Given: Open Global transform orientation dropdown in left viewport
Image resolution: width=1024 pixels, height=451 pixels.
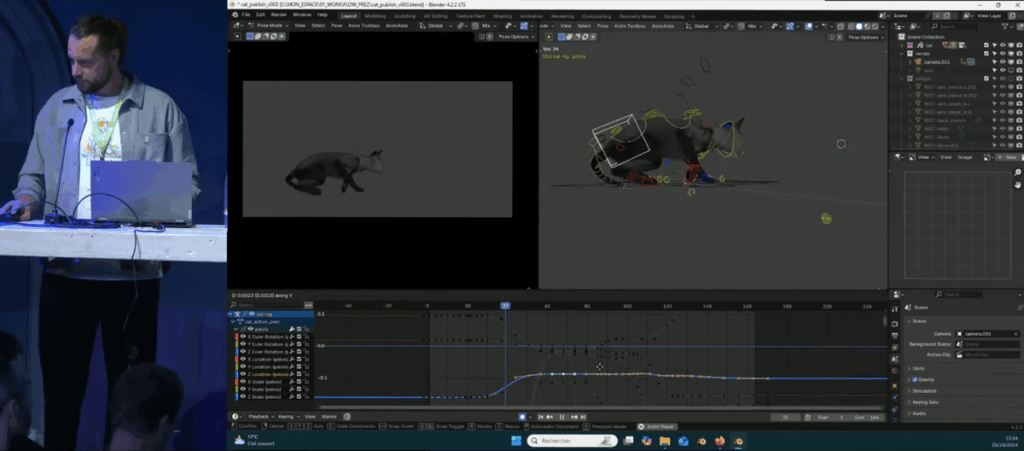Looking at the screenshot, I should 436,25.
